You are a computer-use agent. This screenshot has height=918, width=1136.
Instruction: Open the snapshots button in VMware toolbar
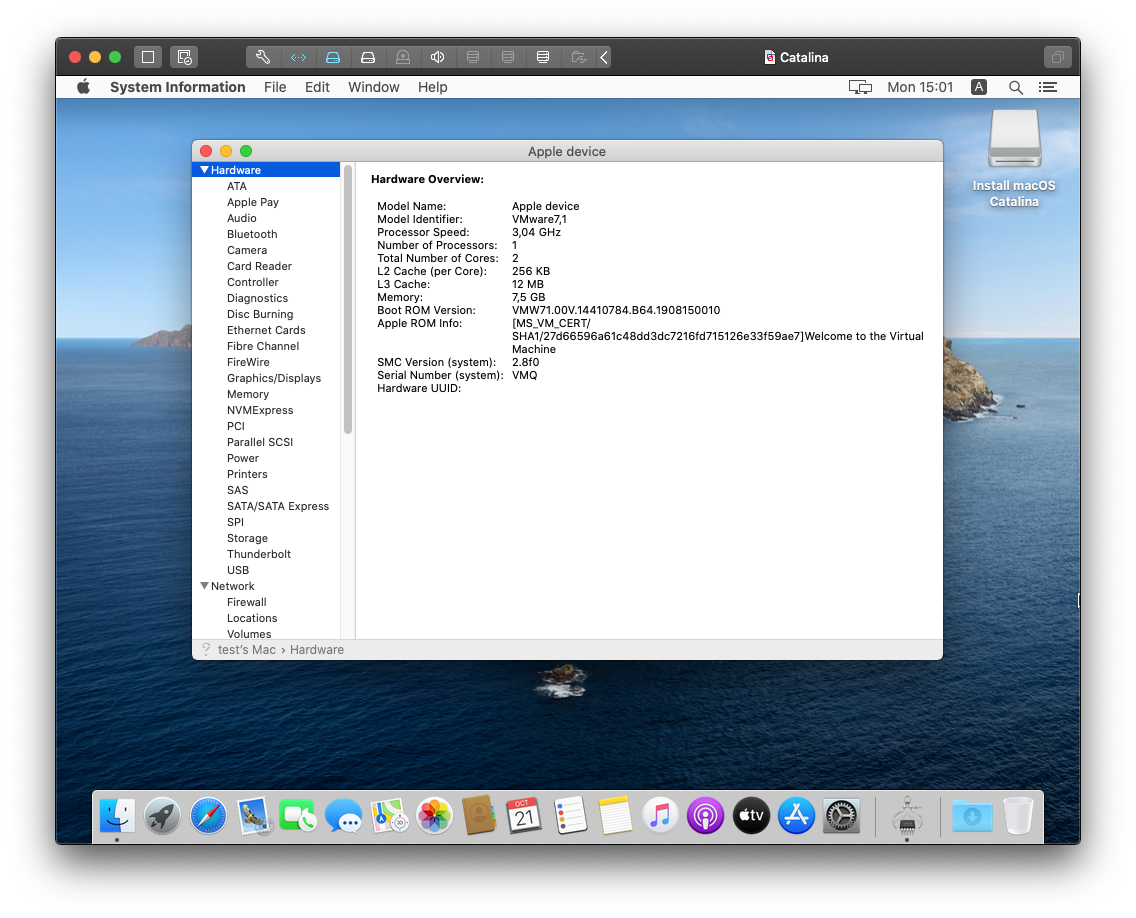[x=184, y=57]
